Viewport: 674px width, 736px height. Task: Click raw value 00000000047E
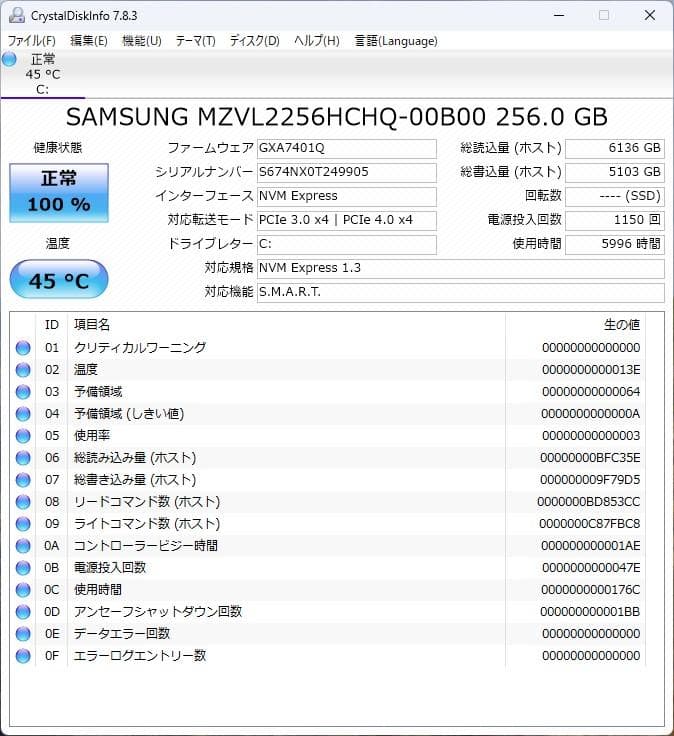591,568
